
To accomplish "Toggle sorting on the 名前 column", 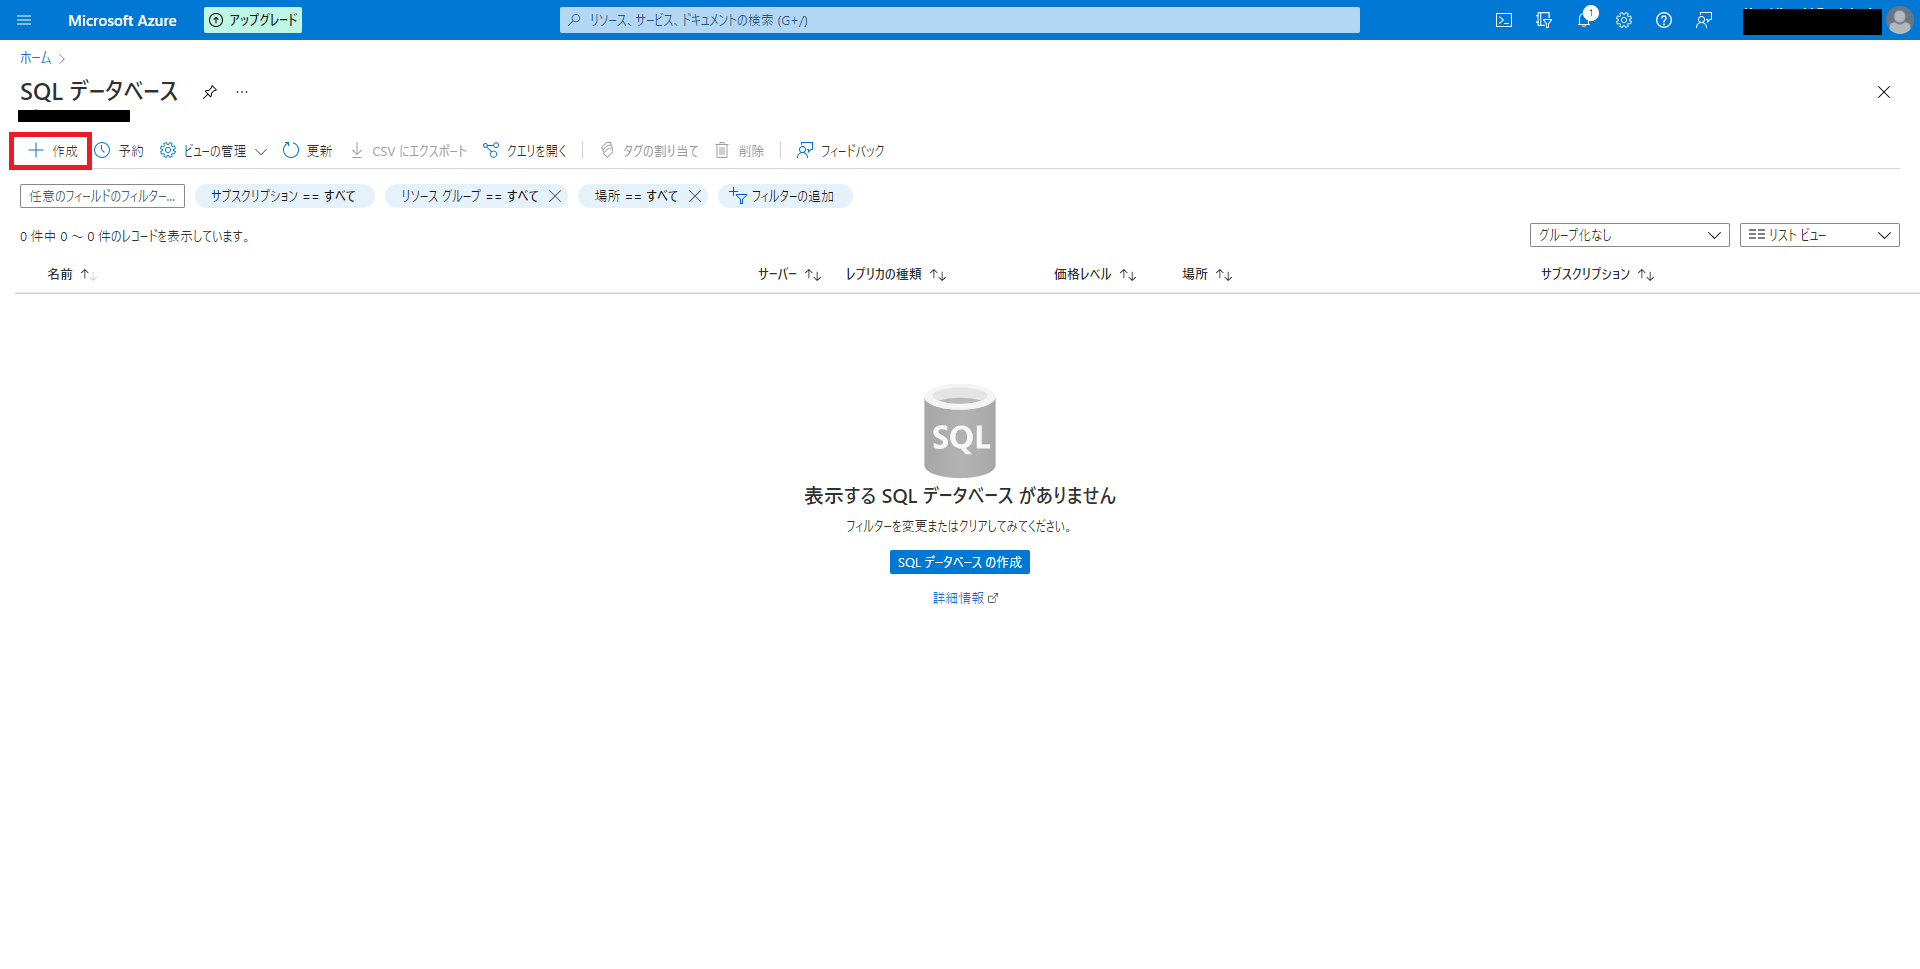I will (x=68, y=273).
